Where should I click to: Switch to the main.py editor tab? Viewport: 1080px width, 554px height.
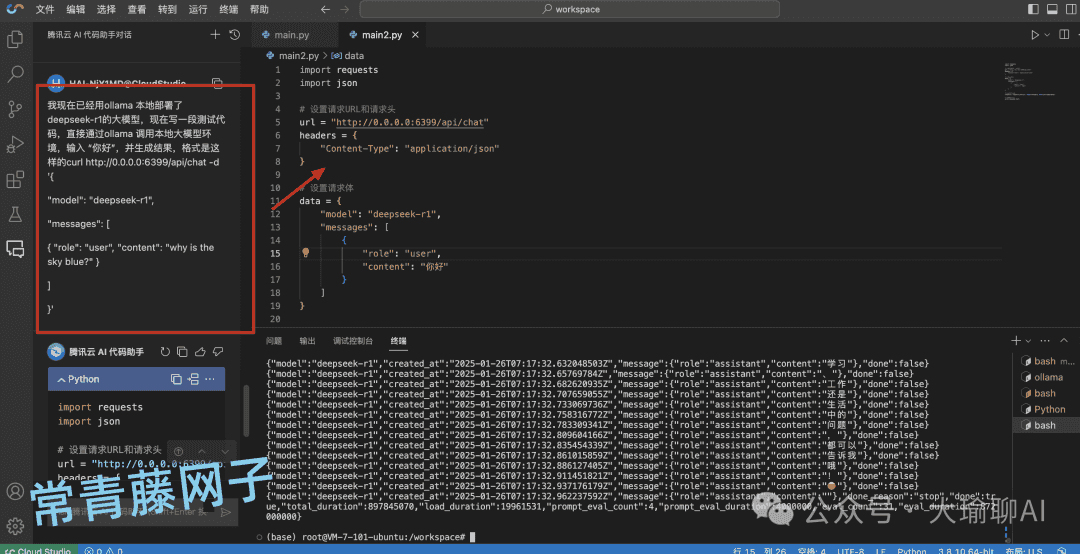(292, 34)
